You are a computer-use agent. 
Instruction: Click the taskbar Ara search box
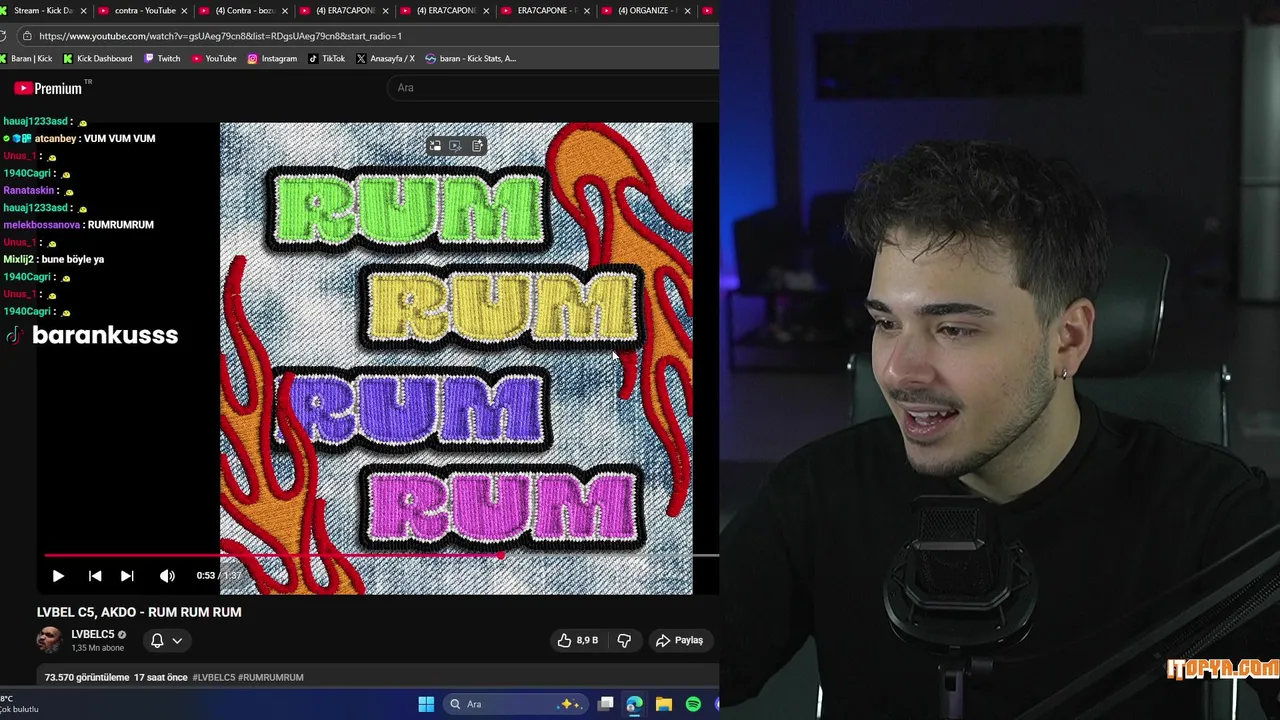515,704
